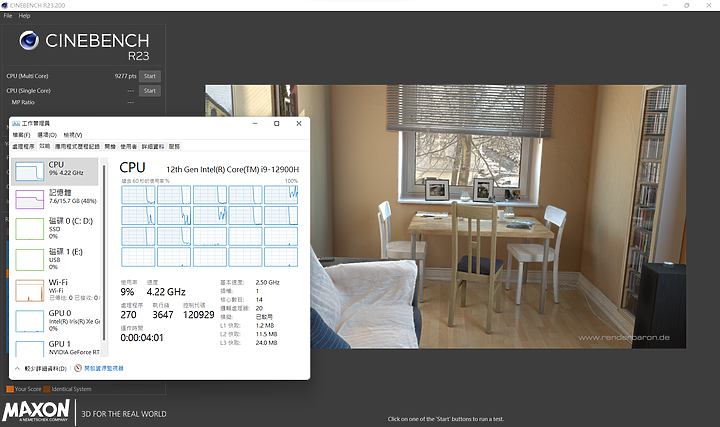Click Cinebench title bar app icon
720x427 pixels.
tap(5, 6)
